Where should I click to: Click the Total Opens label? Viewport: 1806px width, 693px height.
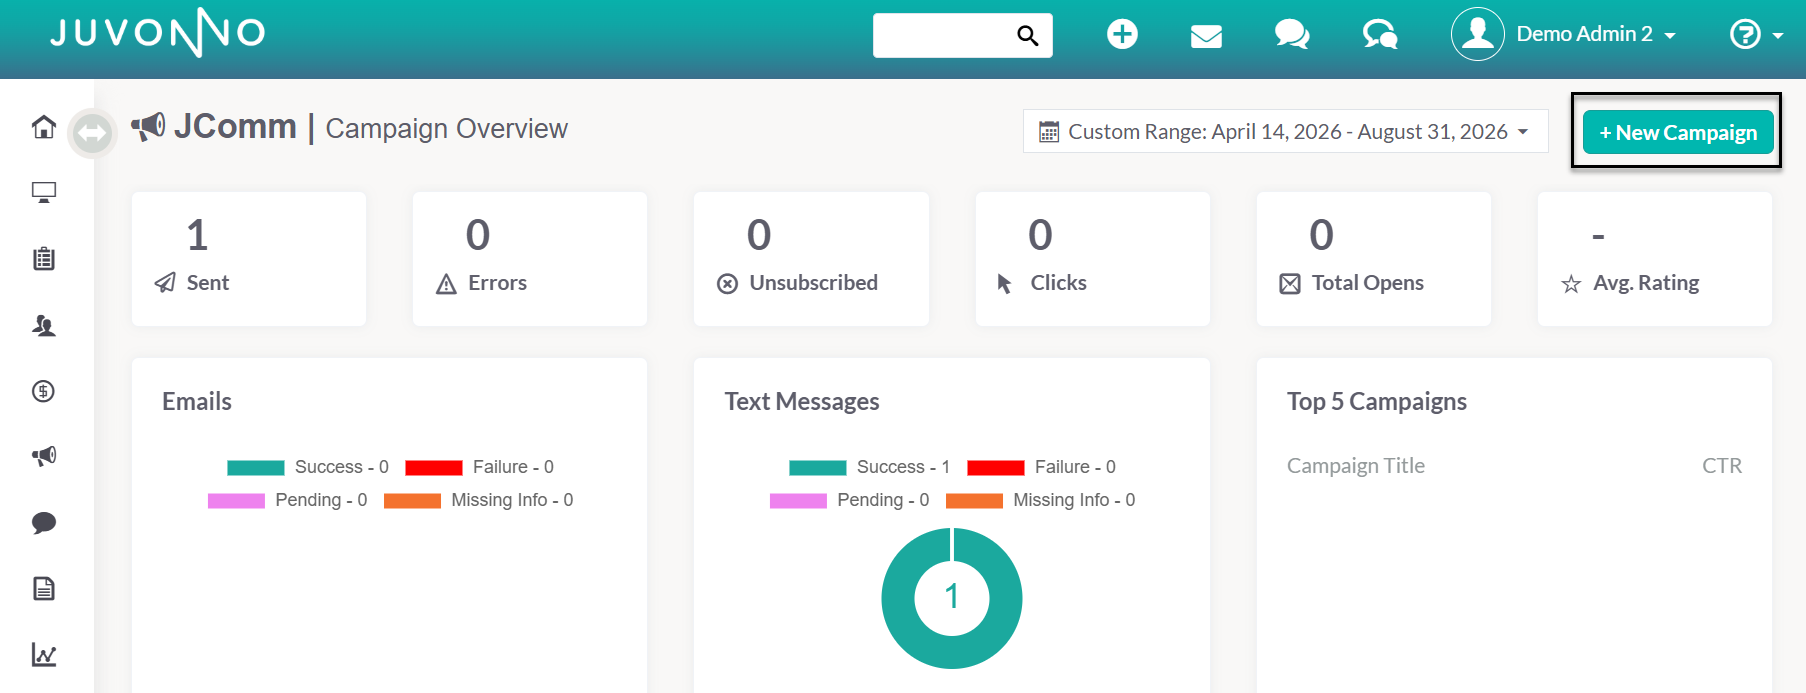(x=1367, y=283)
